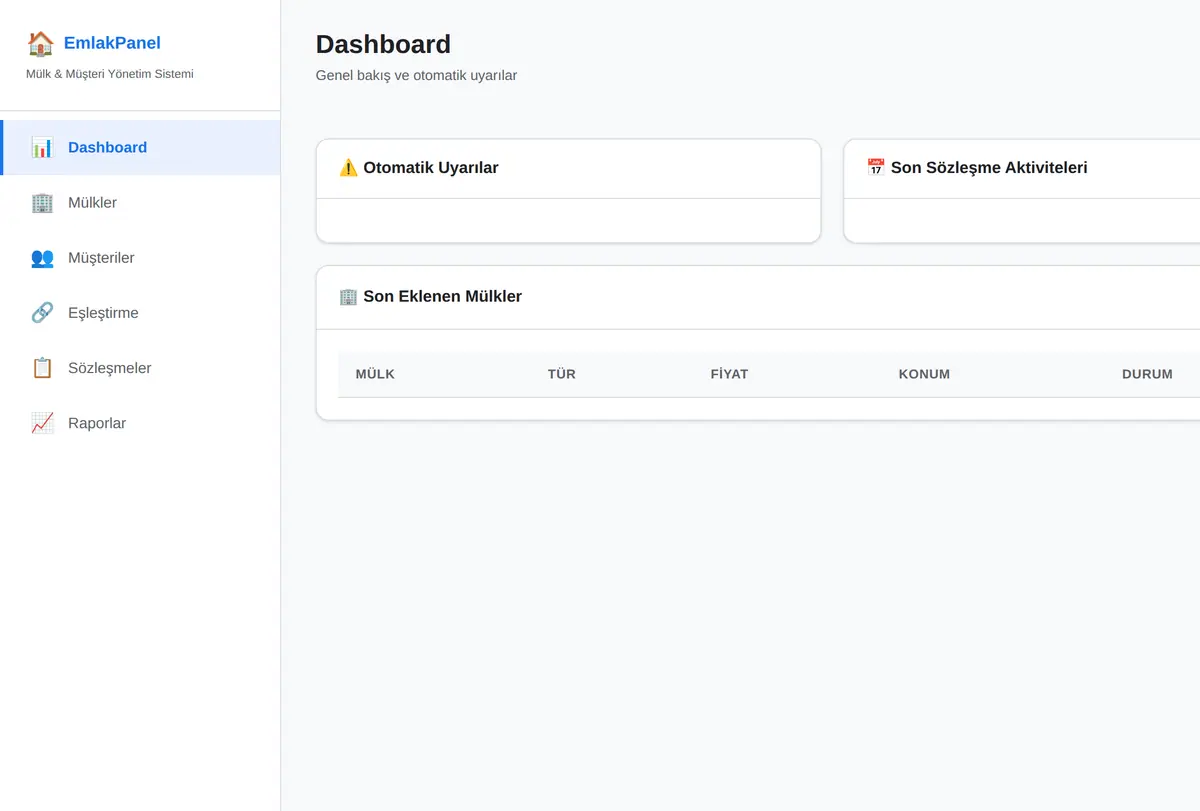Open the Müşteriler page
The width and height of the screenshot is (1200, 811).
(140, 258)
